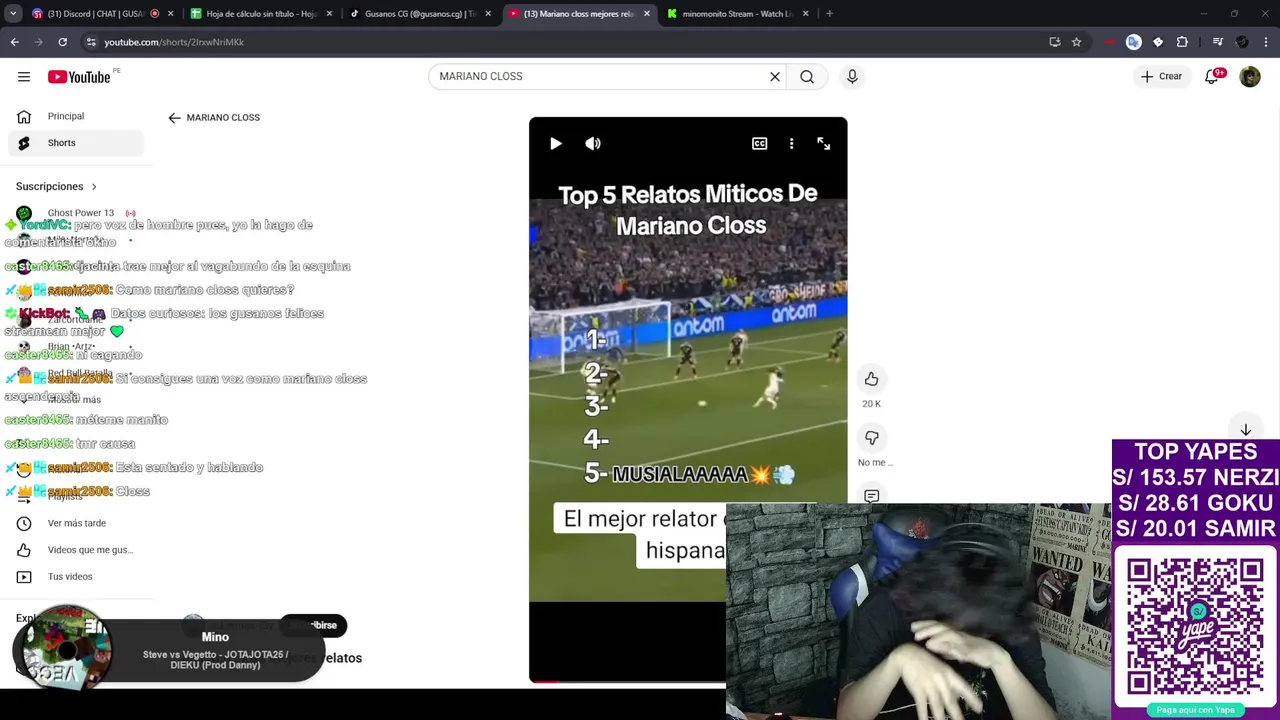Click the Crear button
This screenshot has height=720, width=1280.
(x=1161, y=77)
